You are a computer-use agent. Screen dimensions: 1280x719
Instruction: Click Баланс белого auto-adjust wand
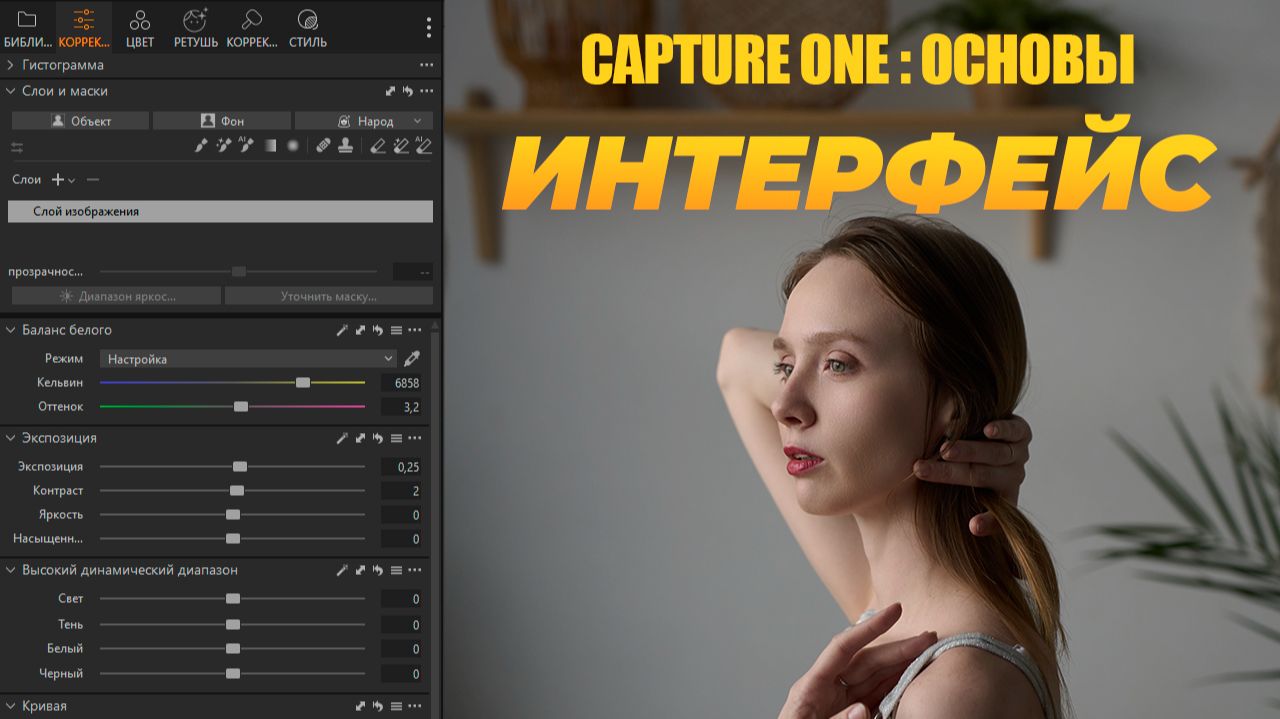click(342, 330)
